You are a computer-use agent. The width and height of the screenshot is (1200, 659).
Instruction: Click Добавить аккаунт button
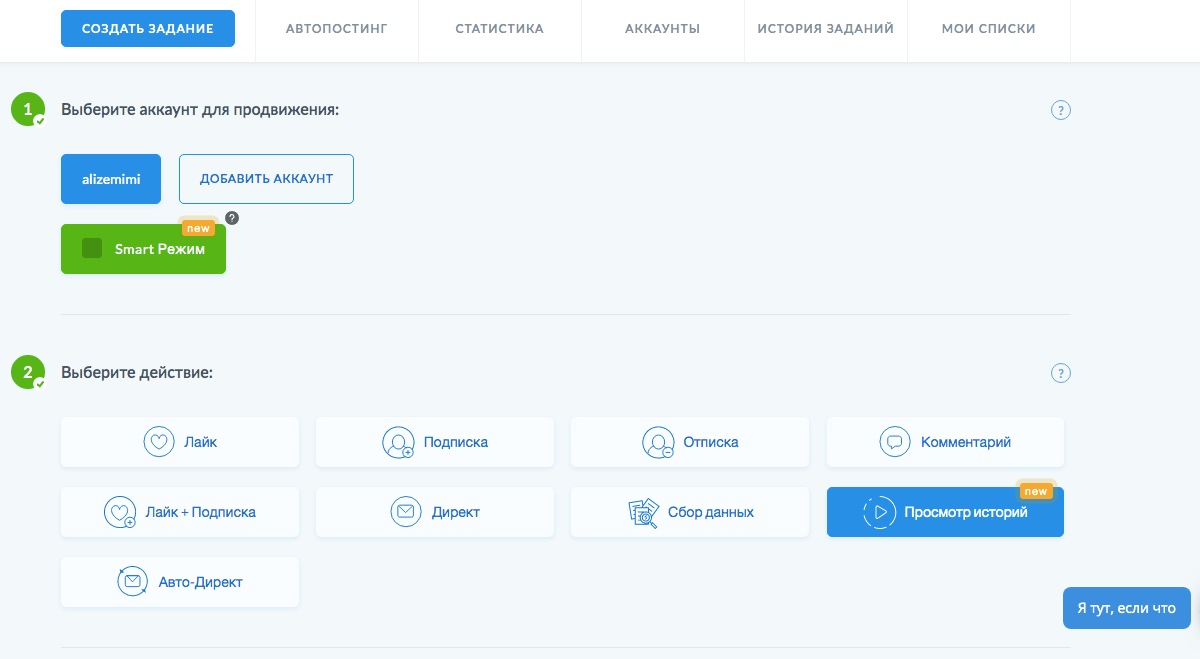tap(266, 179)
